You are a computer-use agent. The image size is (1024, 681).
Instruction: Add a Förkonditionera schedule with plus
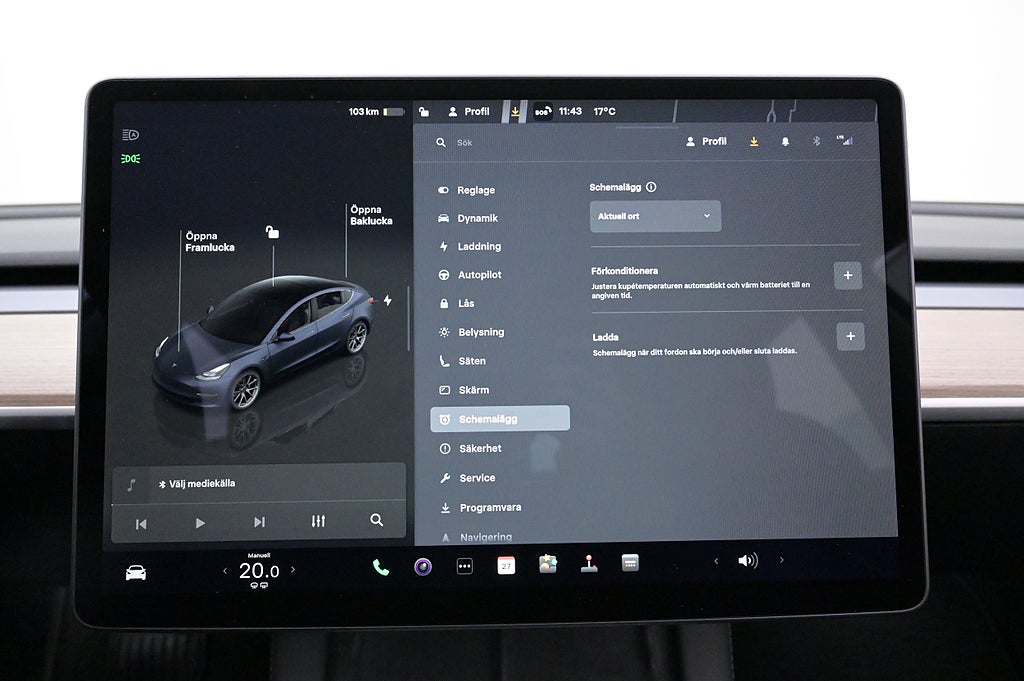pos(847,275)
